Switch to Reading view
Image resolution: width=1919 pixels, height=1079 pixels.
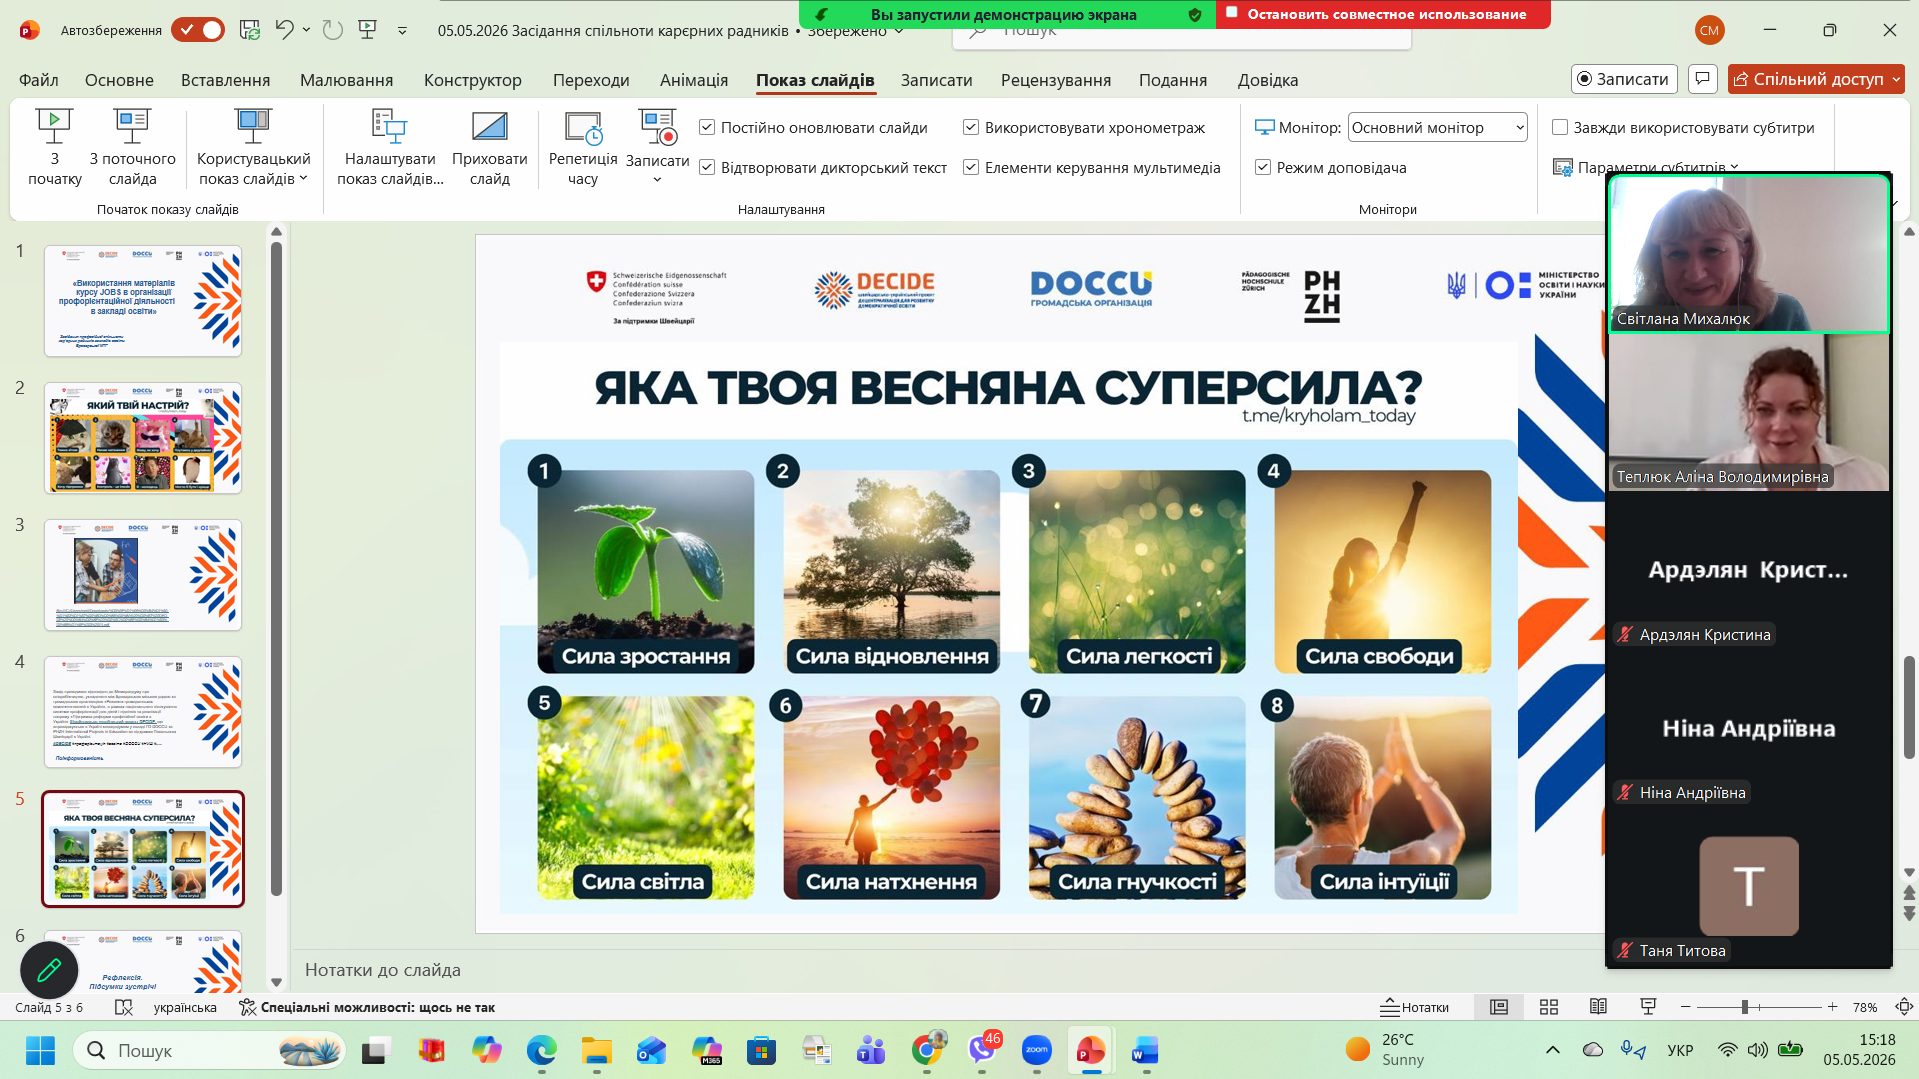(1598, 1007)
